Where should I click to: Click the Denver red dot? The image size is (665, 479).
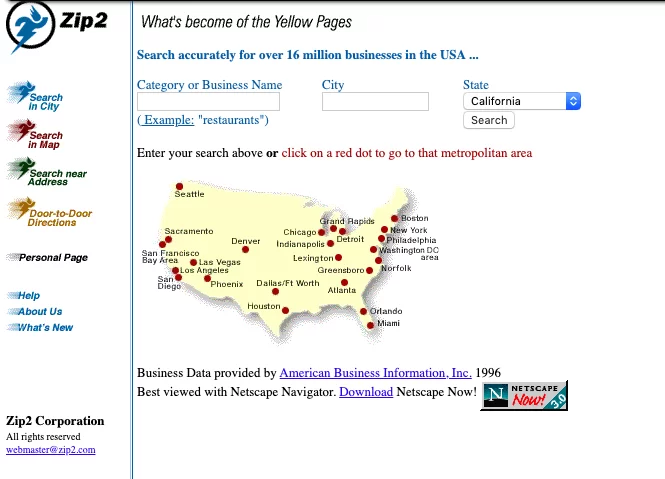(245, 249)
